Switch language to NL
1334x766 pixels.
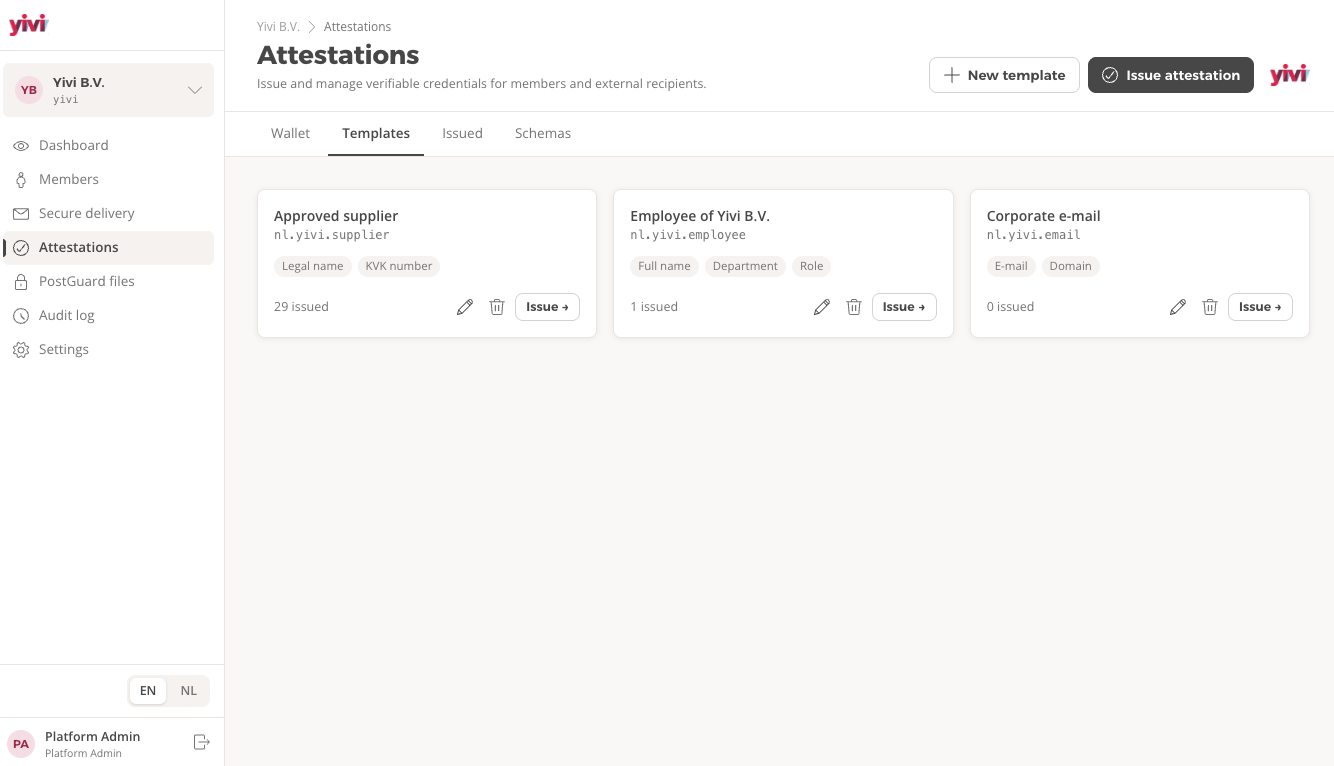pos(188,691)
